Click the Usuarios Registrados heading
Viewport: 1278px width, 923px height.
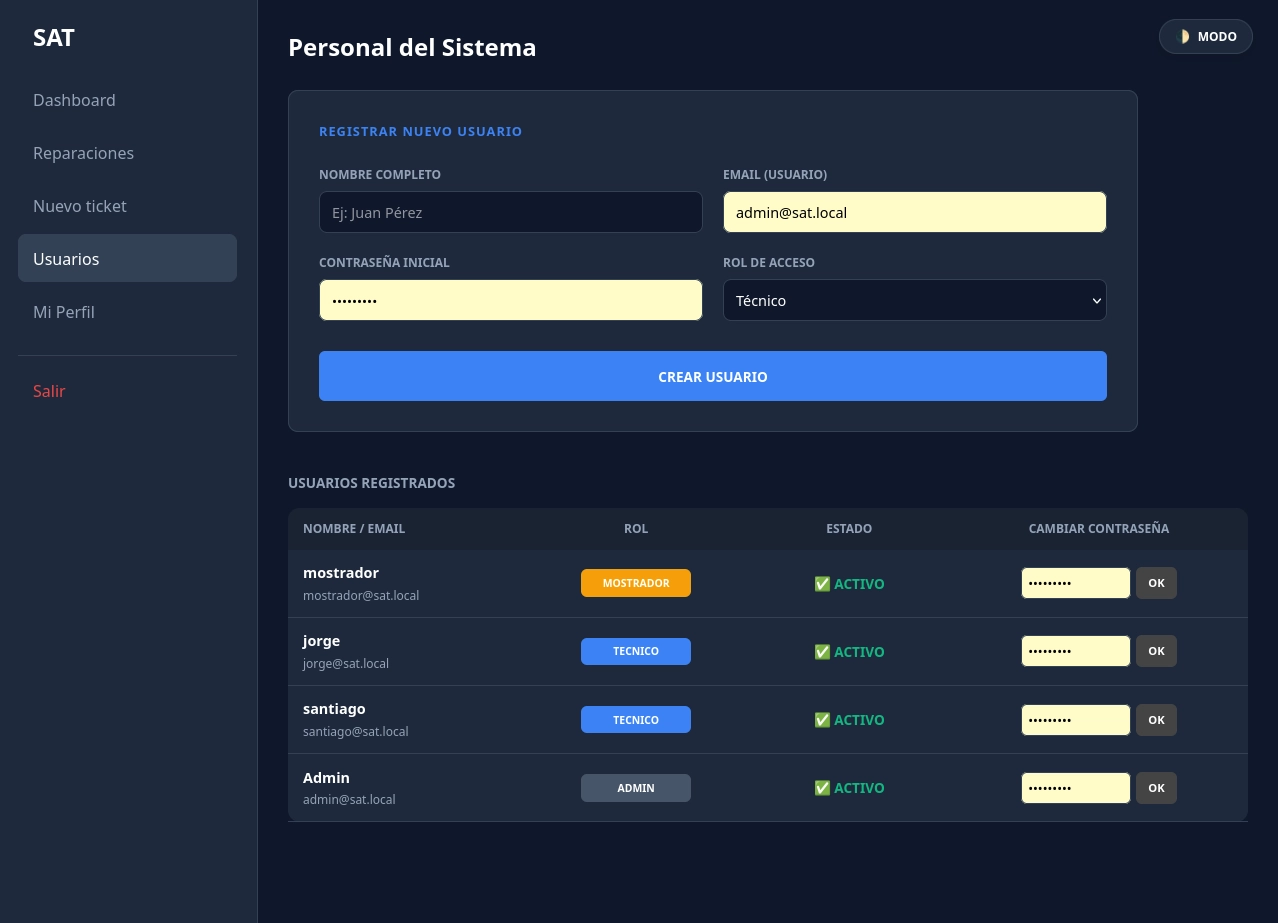tap(371, 483)
